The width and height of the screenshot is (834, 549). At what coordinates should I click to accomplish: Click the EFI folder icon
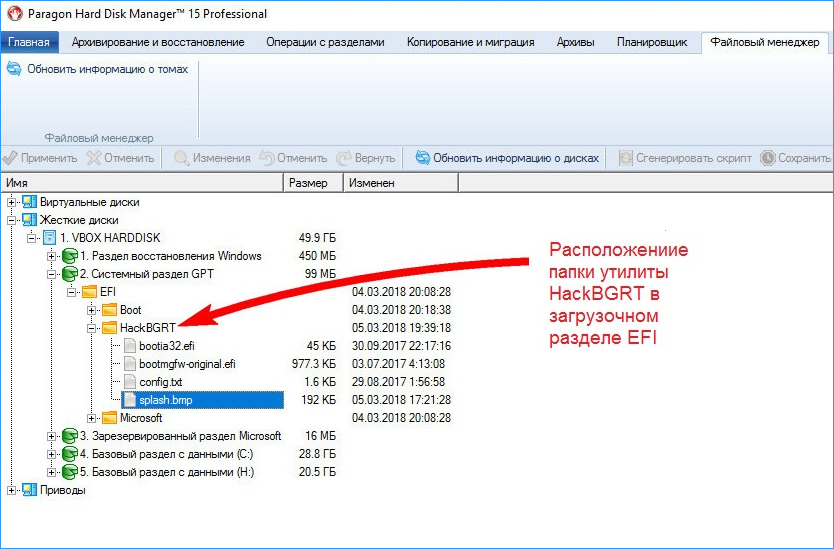coord(89,292)
